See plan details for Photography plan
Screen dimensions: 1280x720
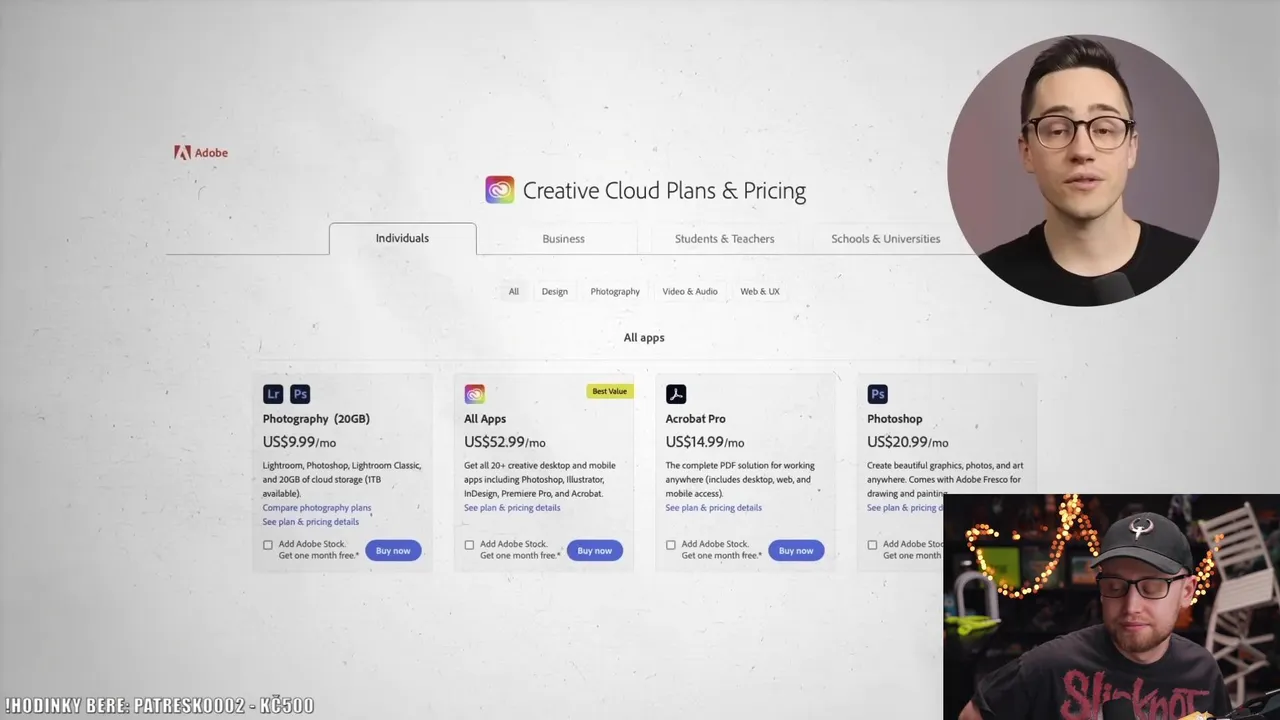tap(311, 522)
